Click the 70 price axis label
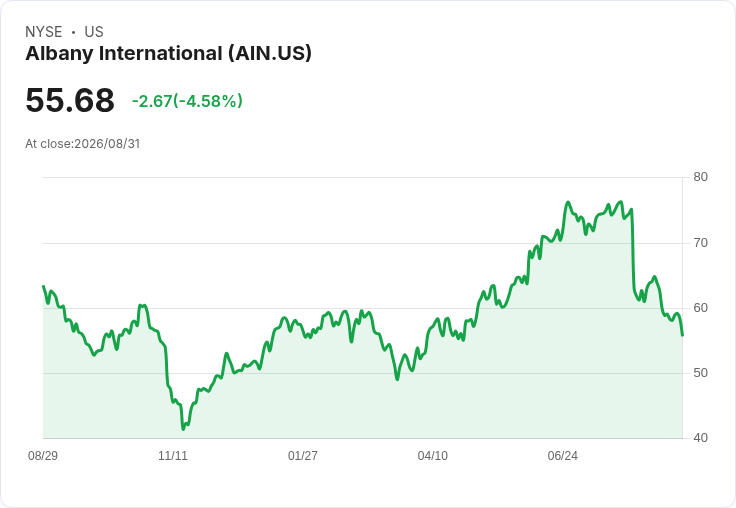This screenshot has height=508, width=736. 700,243
